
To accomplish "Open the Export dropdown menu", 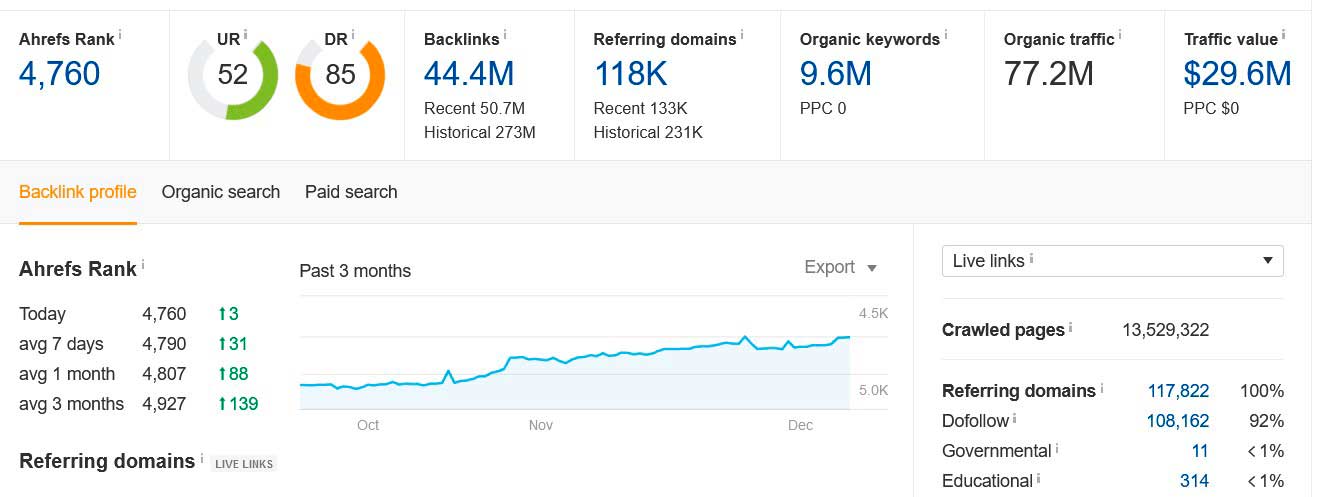I will click(840, 267).
